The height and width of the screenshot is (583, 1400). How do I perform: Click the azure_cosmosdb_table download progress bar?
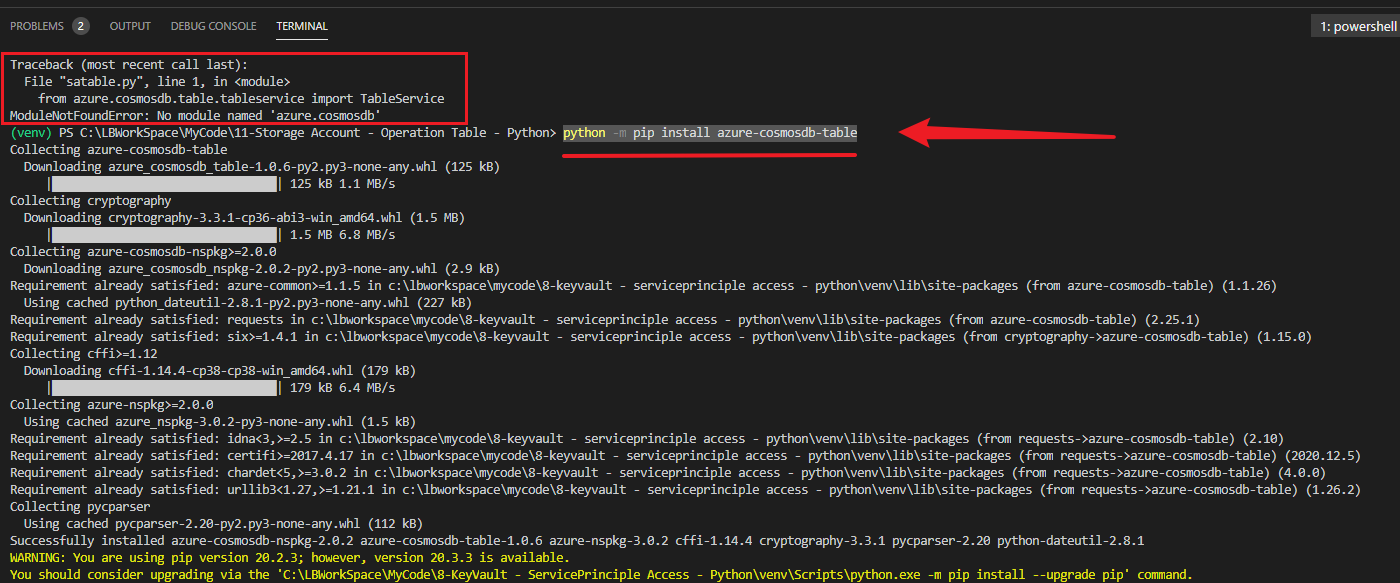[164, 184]
